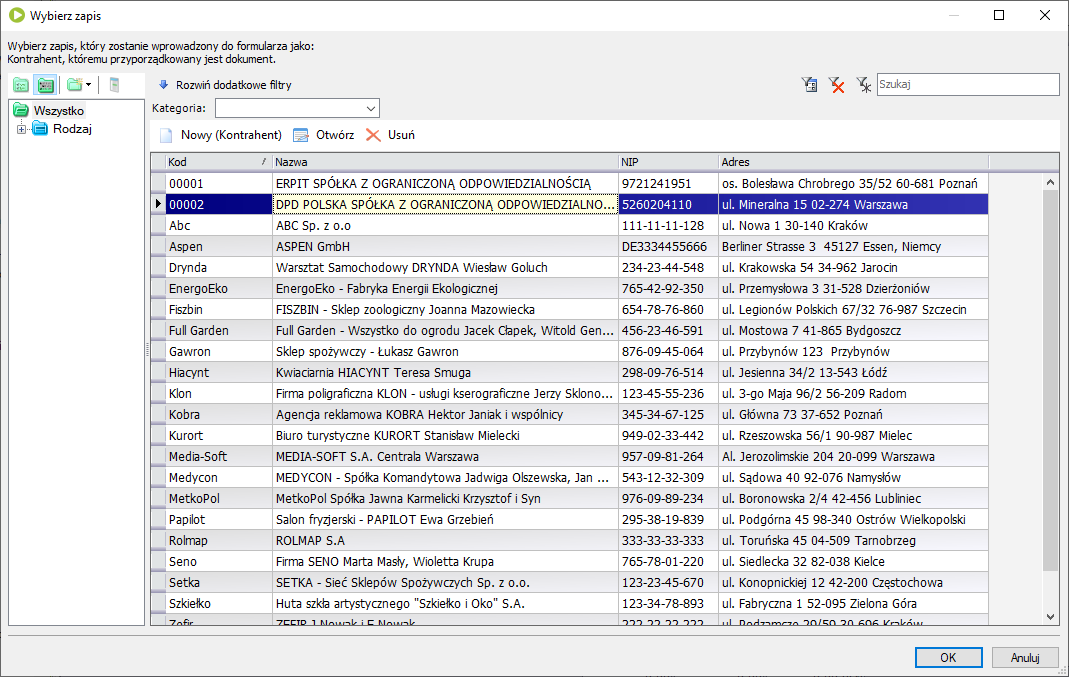Click the row indicator arrow for 00002

point(158,205)
